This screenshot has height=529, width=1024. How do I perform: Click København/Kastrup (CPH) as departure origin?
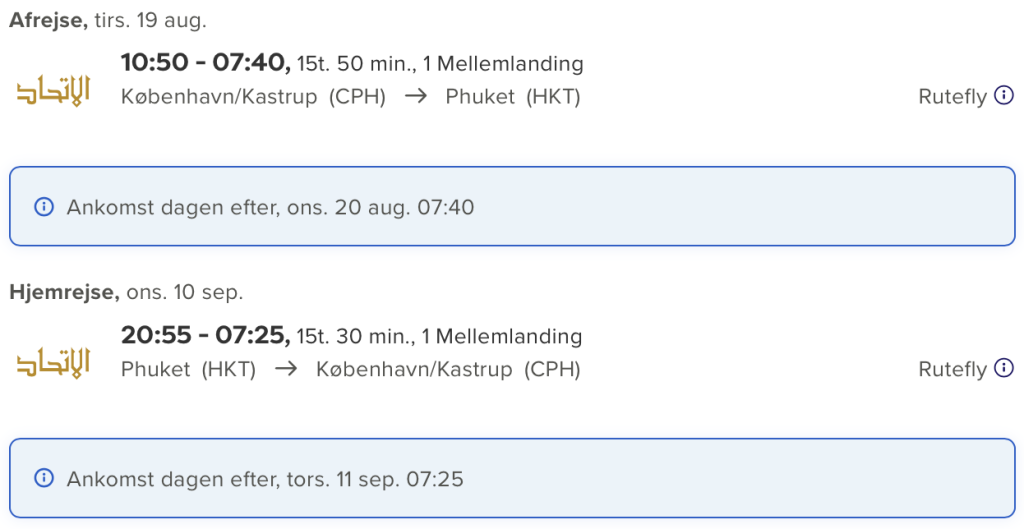253,97
